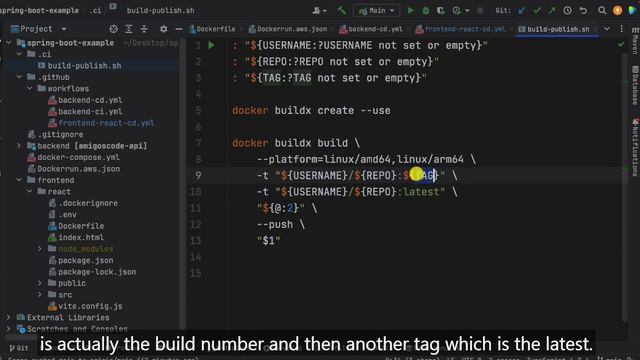The width and height of the screenshot is (640, 360).
Task: Open editor tabs more options menu
Action: (x=622, y=29)
